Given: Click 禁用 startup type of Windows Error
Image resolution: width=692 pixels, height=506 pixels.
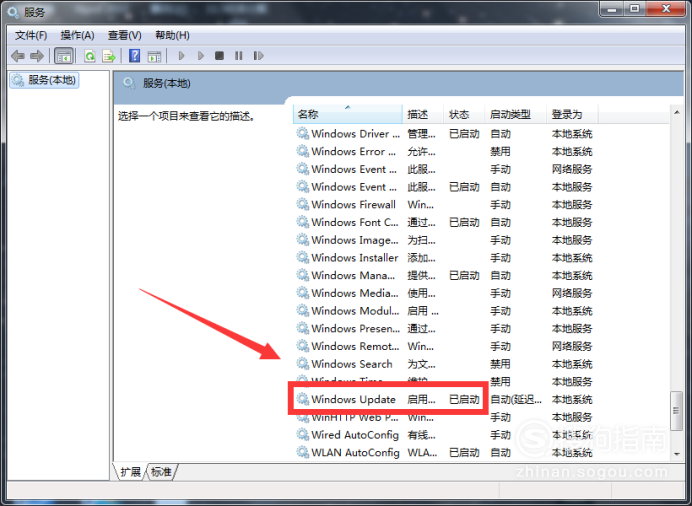Looking at the screenshot, I should 500,151.
